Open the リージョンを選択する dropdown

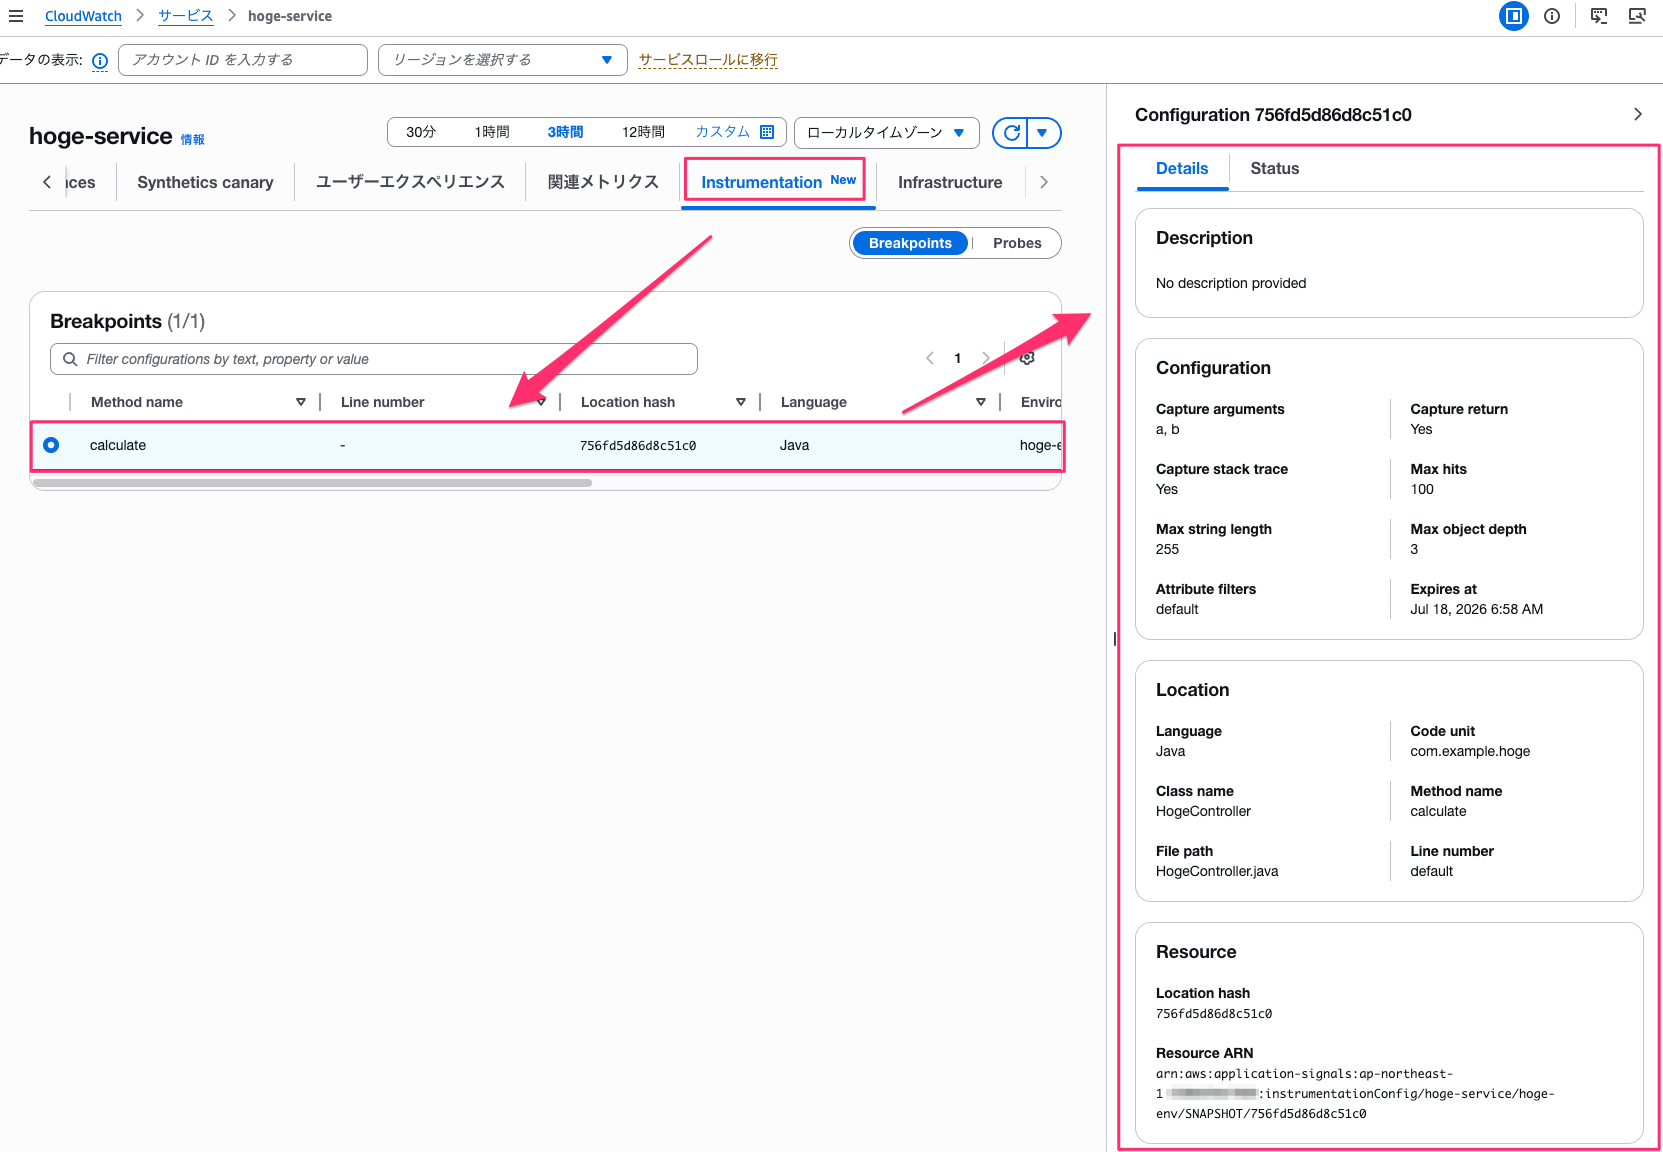coord(502,60)
